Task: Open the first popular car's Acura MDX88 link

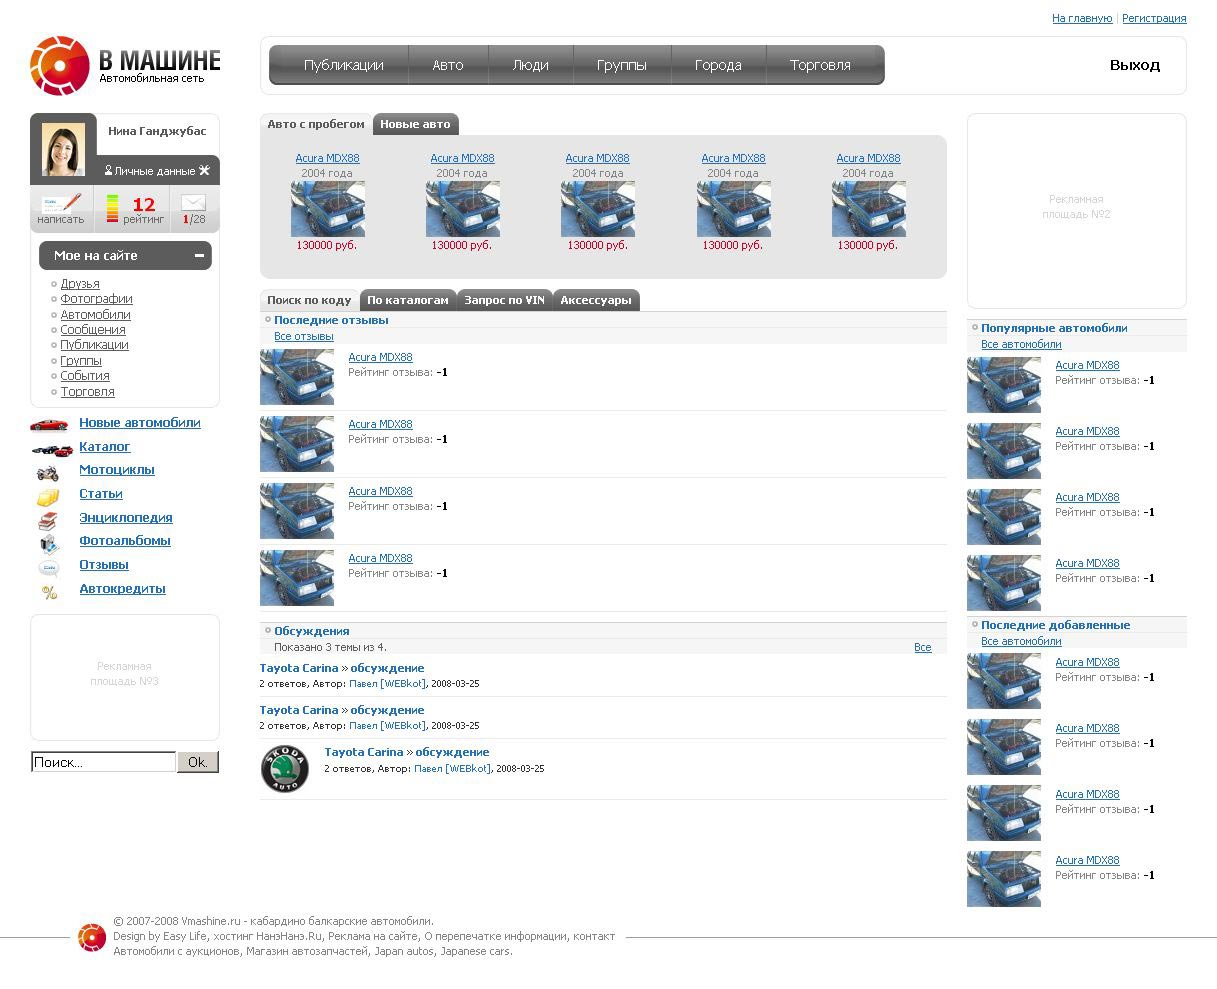Action: [1088, 366]
